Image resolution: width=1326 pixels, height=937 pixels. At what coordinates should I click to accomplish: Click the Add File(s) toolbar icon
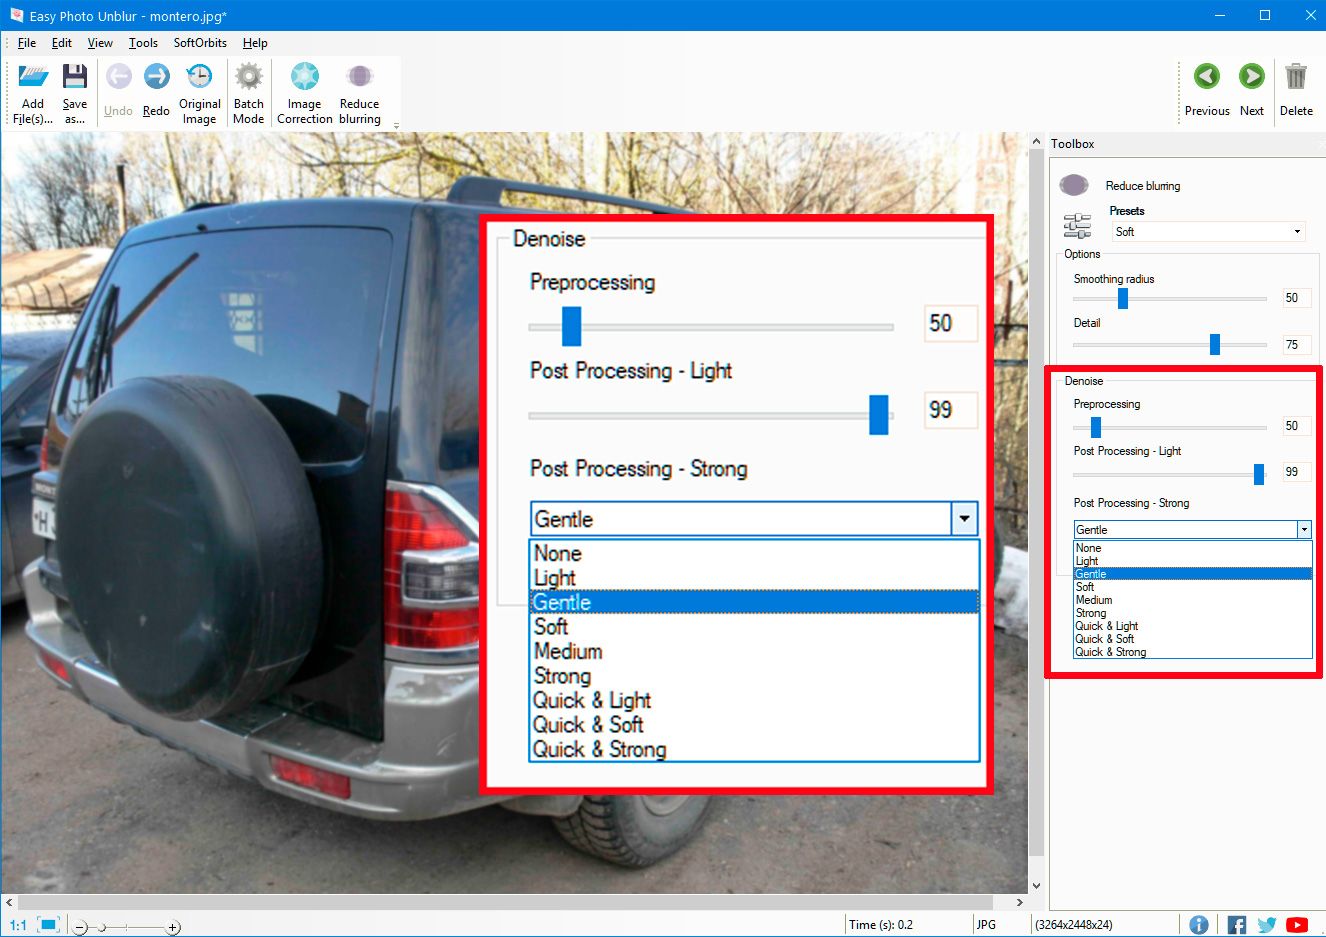(x=33, y=78)
